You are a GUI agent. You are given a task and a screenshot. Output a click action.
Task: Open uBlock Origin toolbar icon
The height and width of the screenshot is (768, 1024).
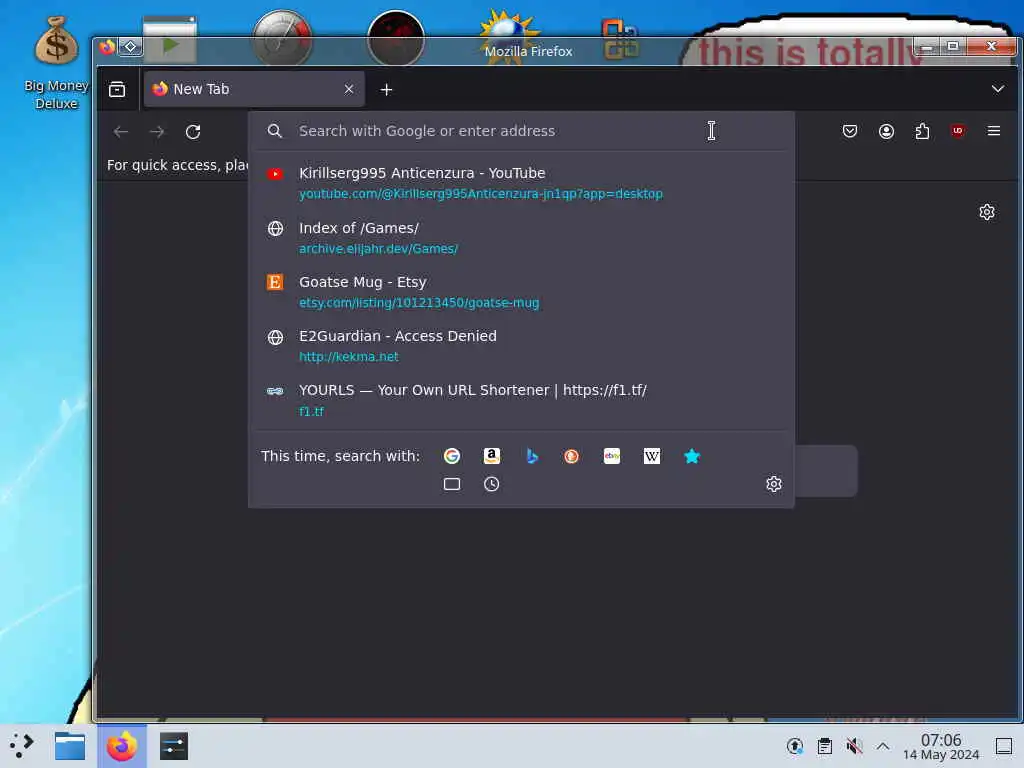pyautogui.click(x=957, y=131)
